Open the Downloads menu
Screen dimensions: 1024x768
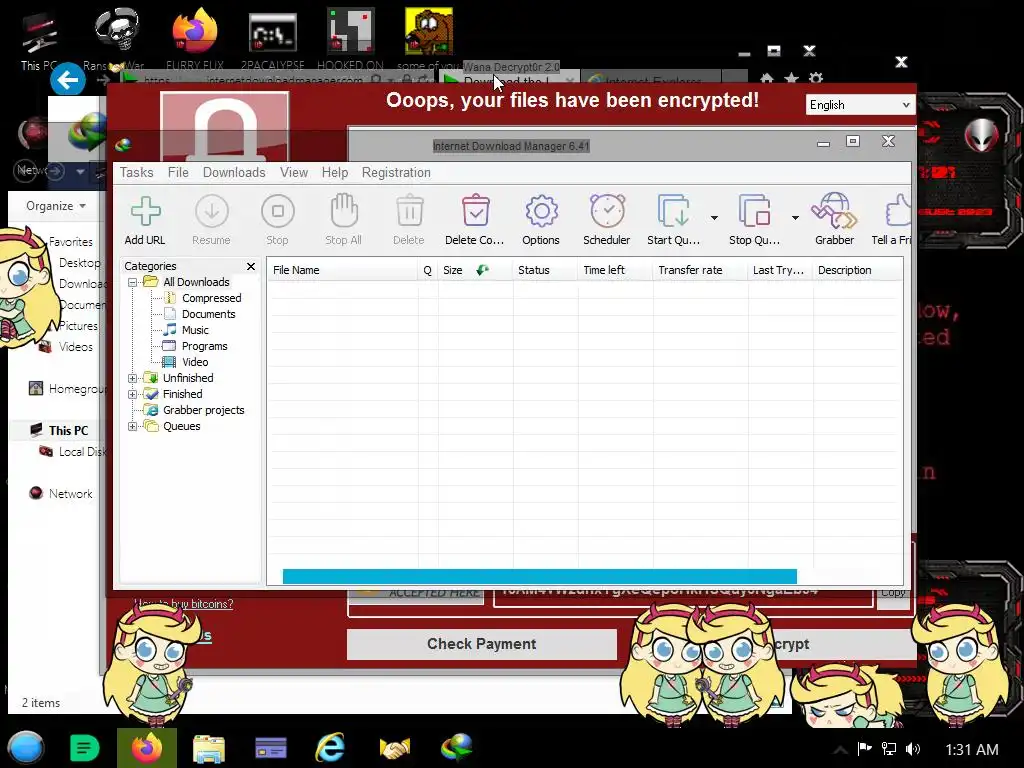(234, 172)
